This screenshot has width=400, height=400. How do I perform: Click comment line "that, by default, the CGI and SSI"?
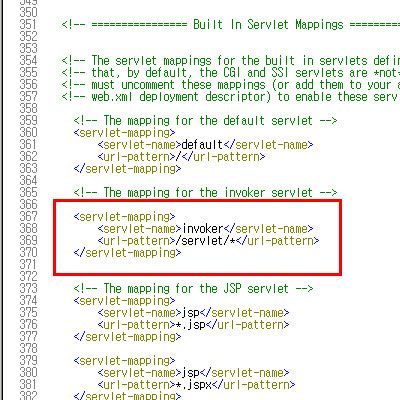(x=231, y=73)
